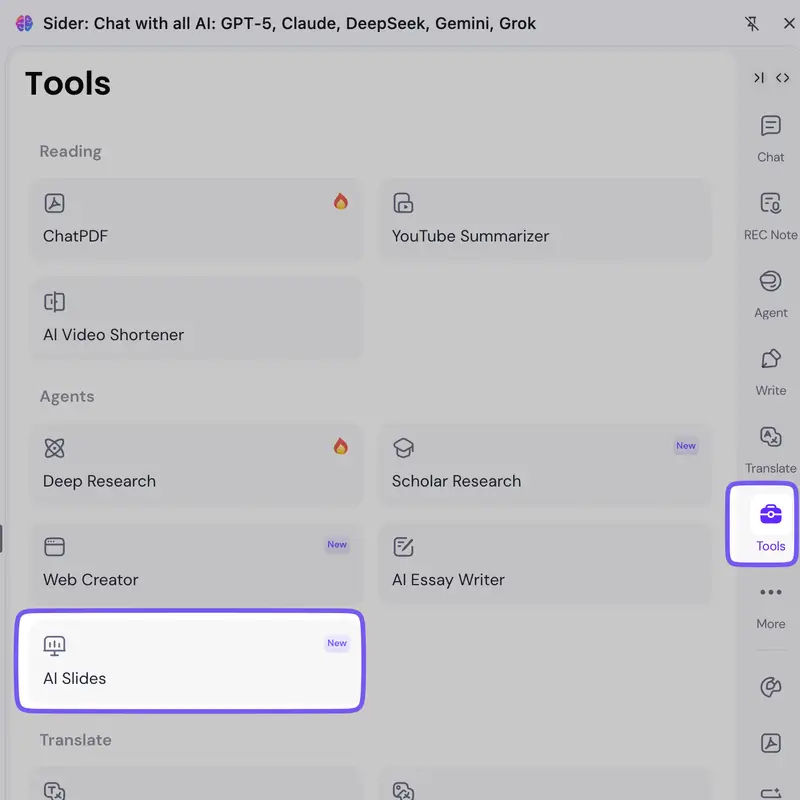Open the PDF icon in right sidebar
800x800 pixels.
click(770, 743)
